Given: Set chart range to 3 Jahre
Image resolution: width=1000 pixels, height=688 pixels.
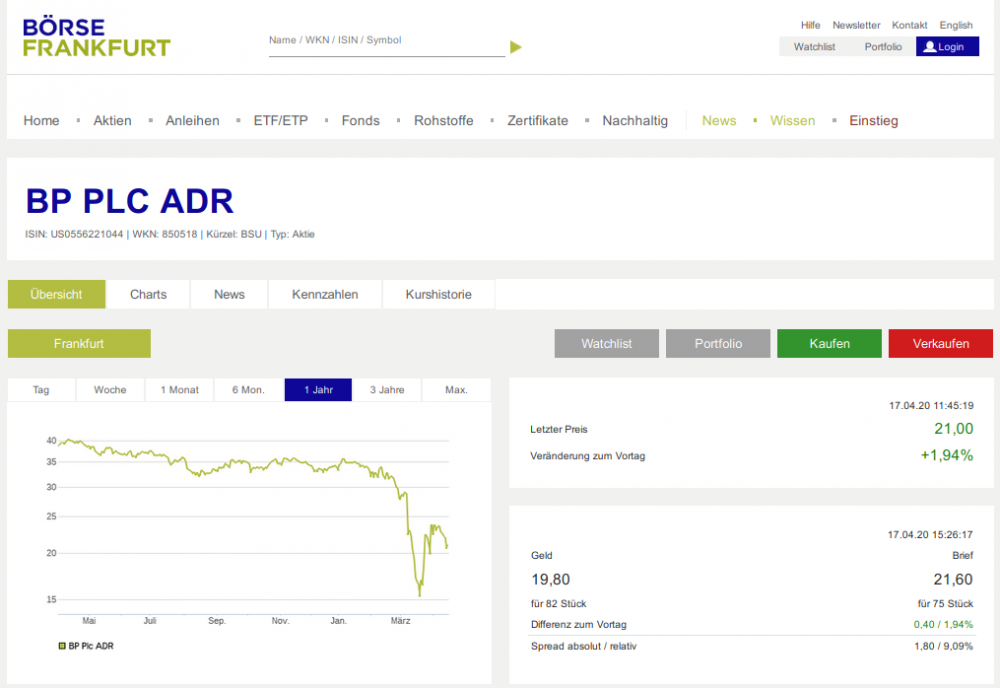Looking at the screenshot, I should 387,390.
